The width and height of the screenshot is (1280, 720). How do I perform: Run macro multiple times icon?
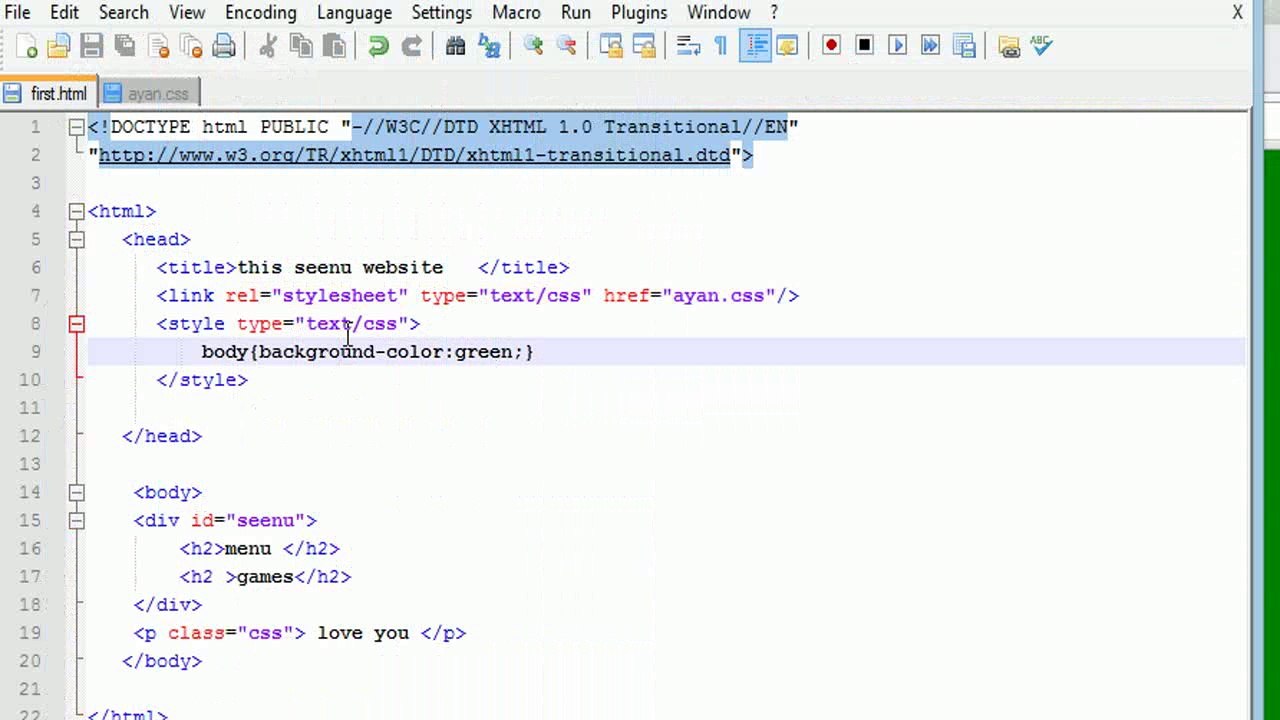tap(930, 46)
